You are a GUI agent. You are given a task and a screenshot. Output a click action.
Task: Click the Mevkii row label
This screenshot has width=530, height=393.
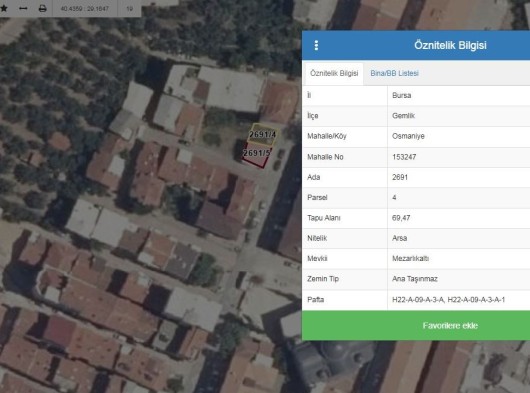(x=317, y=259)
